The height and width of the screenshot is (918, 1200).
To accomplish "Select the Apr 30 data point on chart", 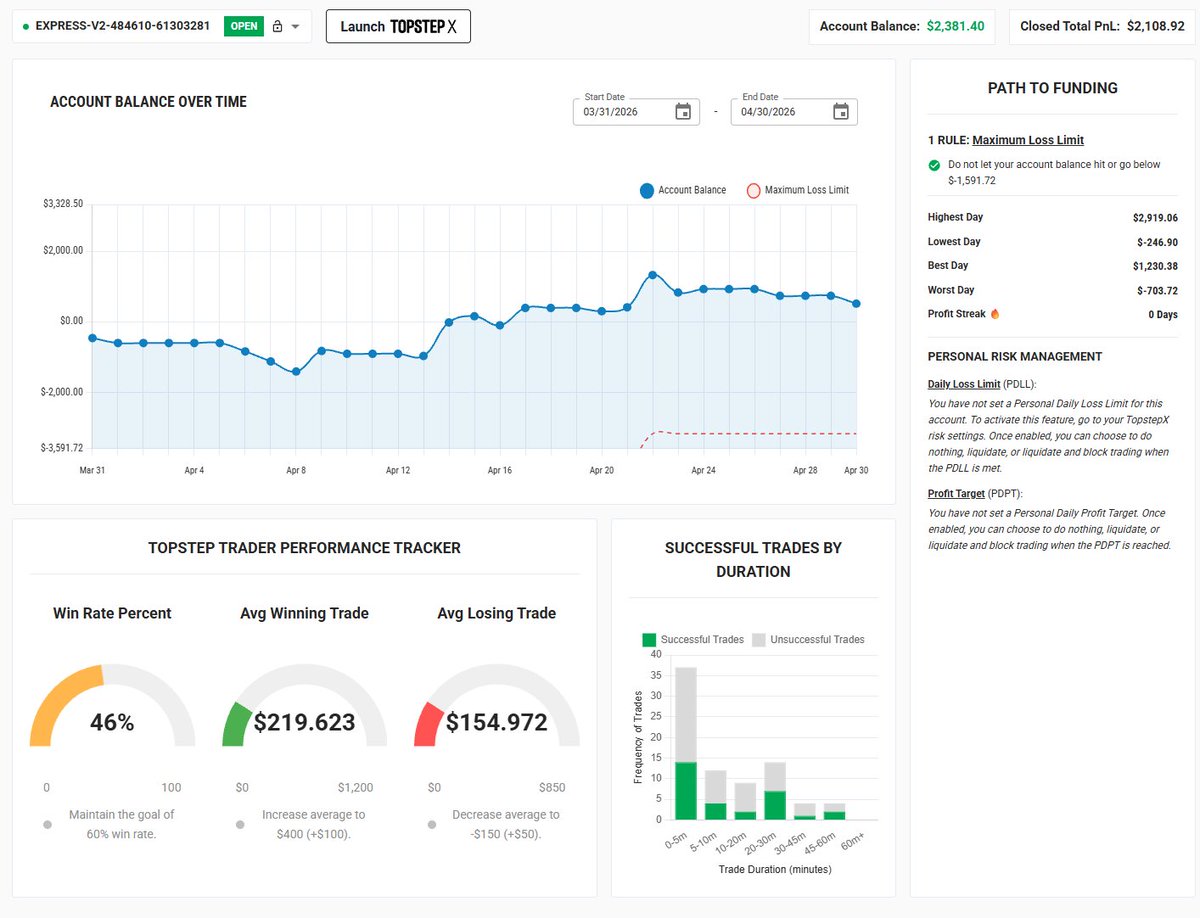I will (x=857, y=303).
